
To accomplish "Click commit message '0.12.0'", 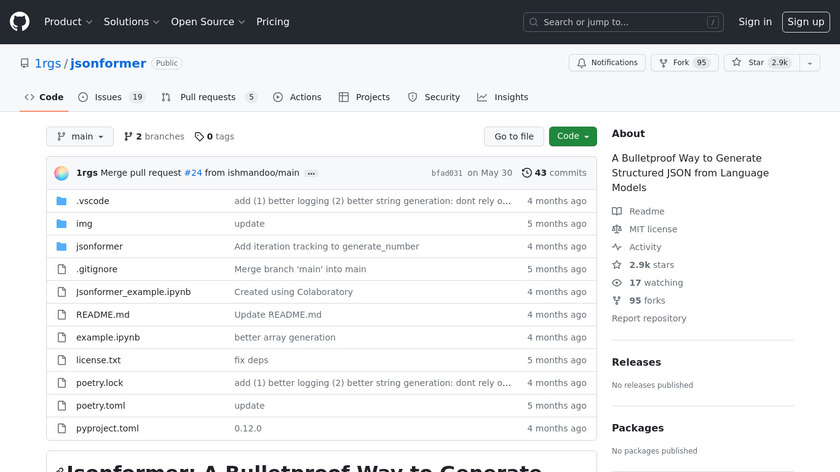I will (x=248, y=429).
